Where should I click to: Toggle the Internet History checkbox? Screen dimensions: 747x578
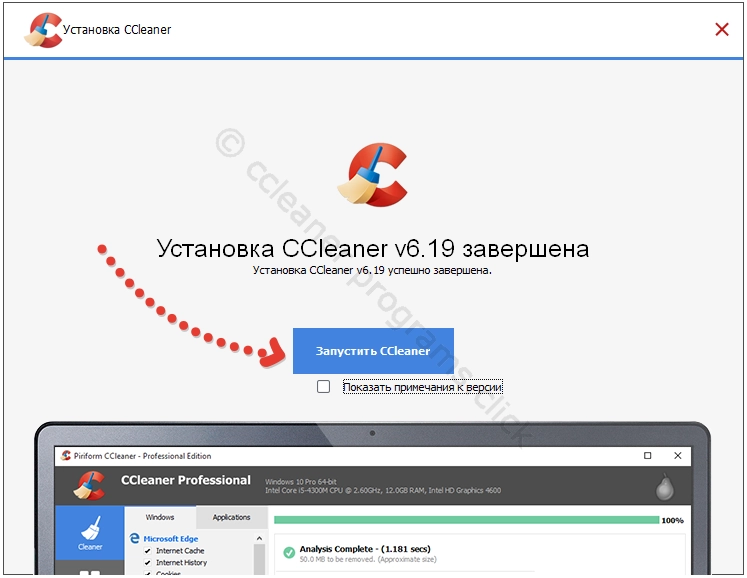tap(147, 563)
